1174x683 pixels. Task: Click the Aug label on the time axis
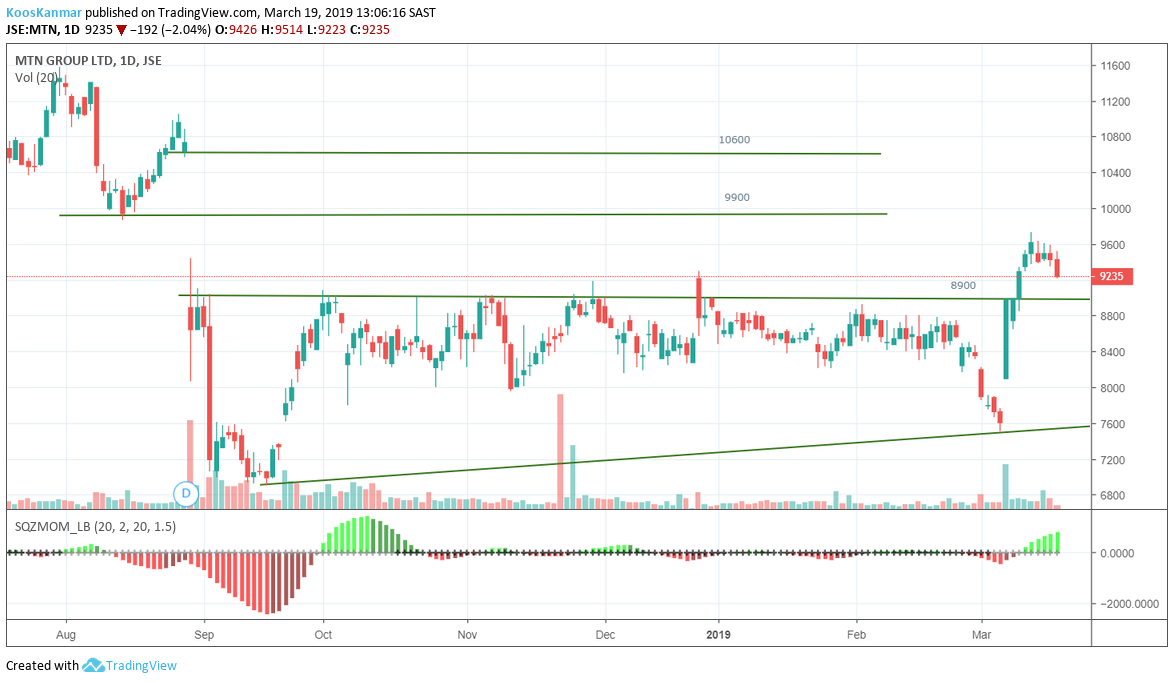(66, 635)
